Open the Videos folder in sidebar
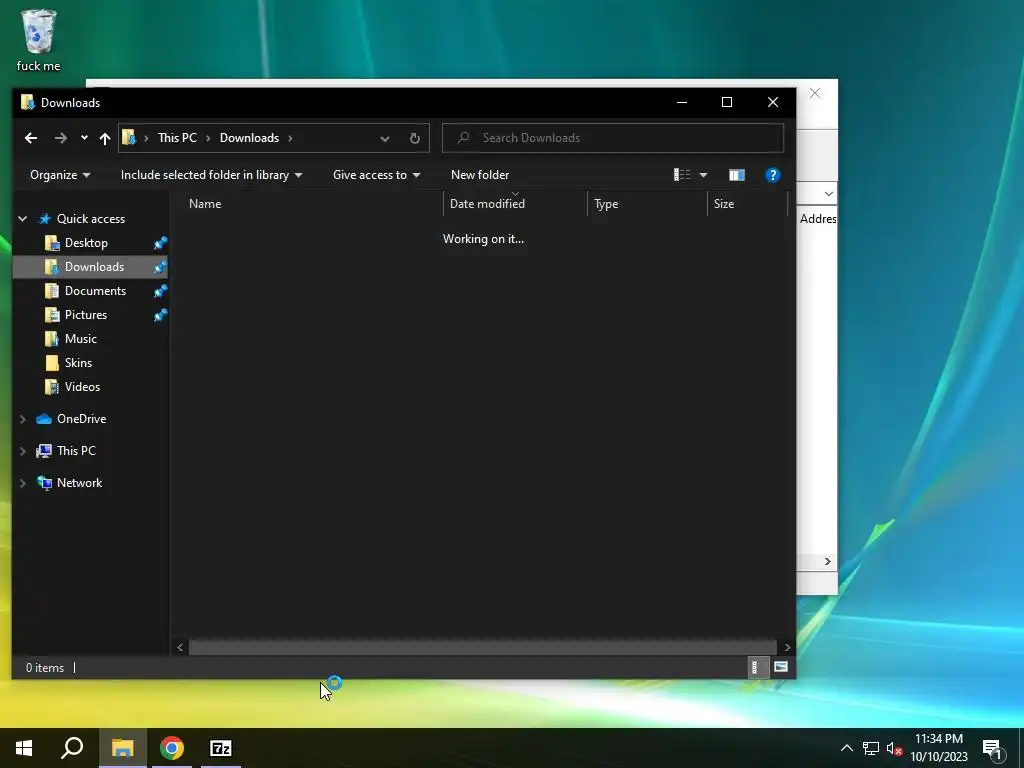Screen dimensions: 1024x768 pos(82,387)
